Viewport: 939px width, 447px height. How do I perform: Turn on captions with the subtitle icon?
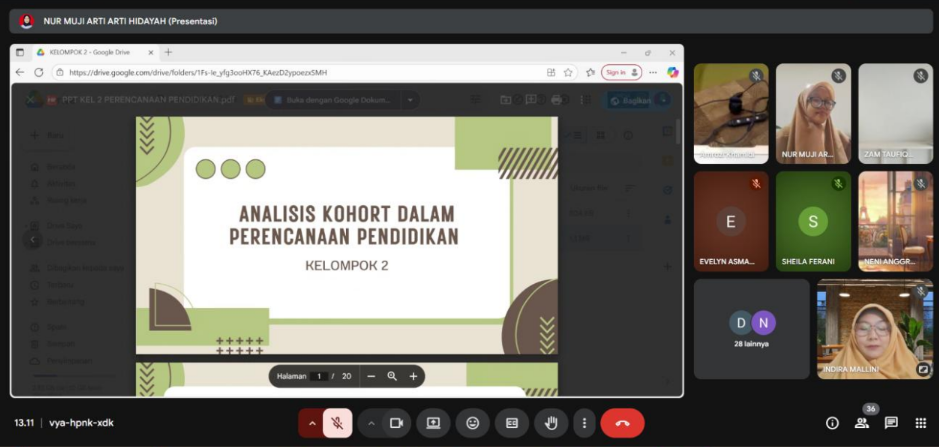coord(512,423)
